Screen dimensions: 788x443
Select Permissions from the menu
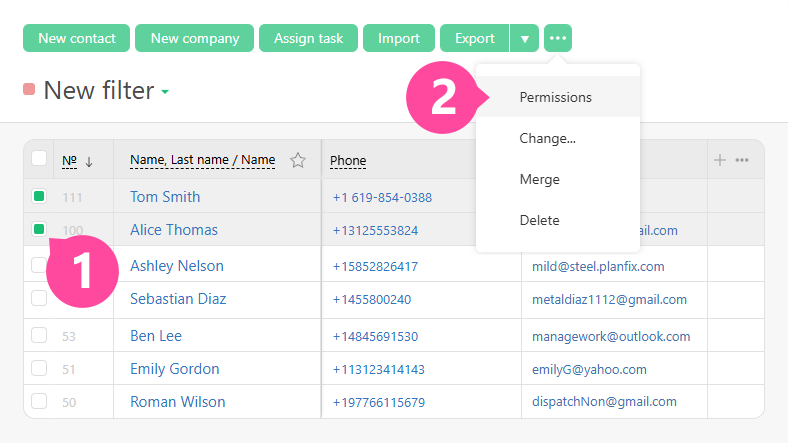click(555, 97)
